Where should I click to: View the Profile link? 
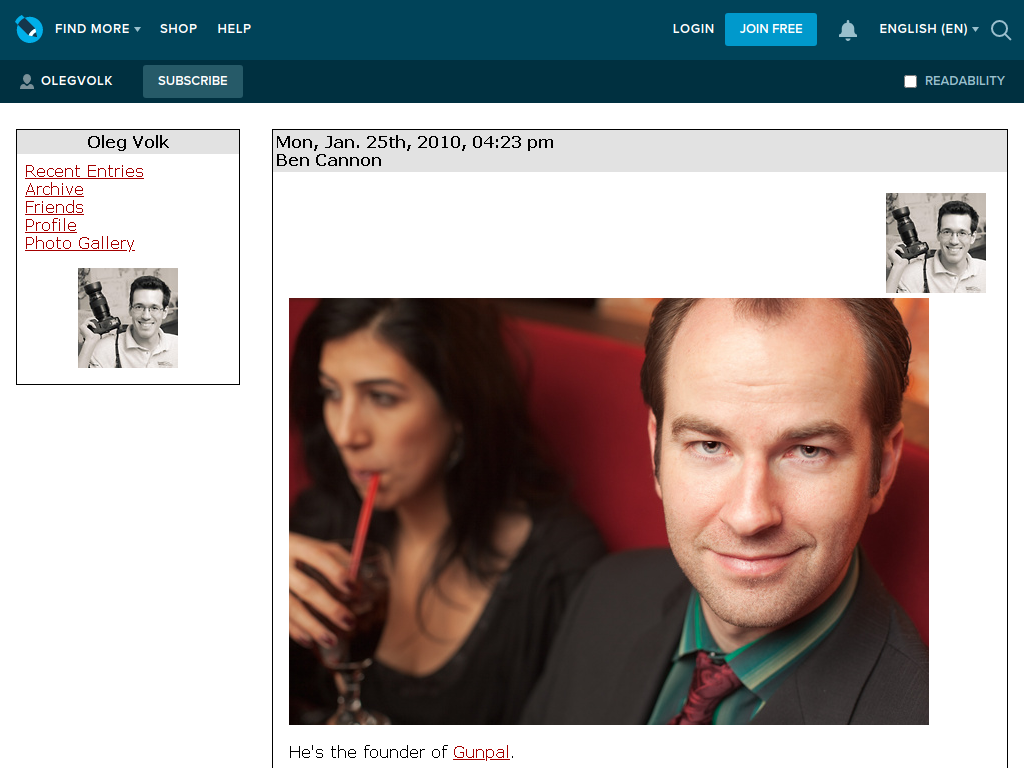pos(51,225)
